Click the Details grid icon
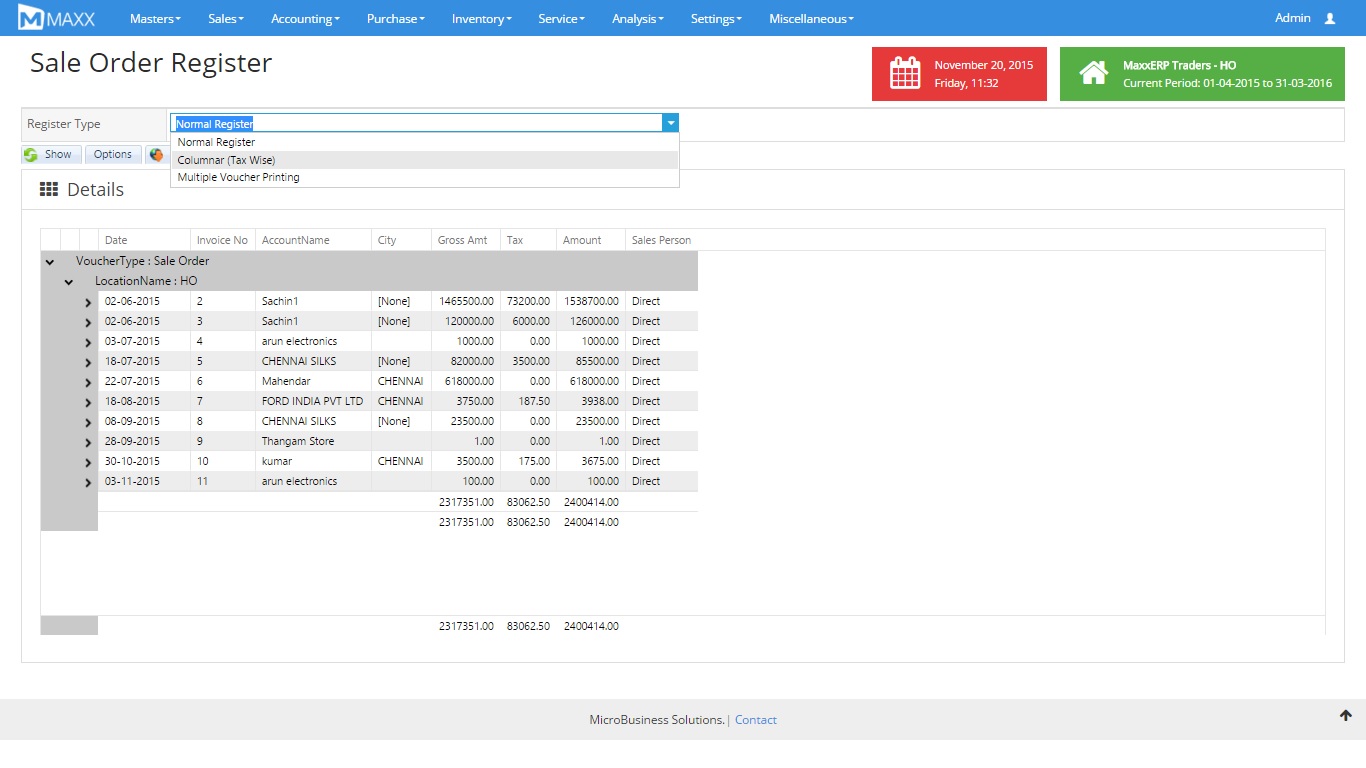The width and height of the screenshot is (1366, 768). tap(48, 189)
